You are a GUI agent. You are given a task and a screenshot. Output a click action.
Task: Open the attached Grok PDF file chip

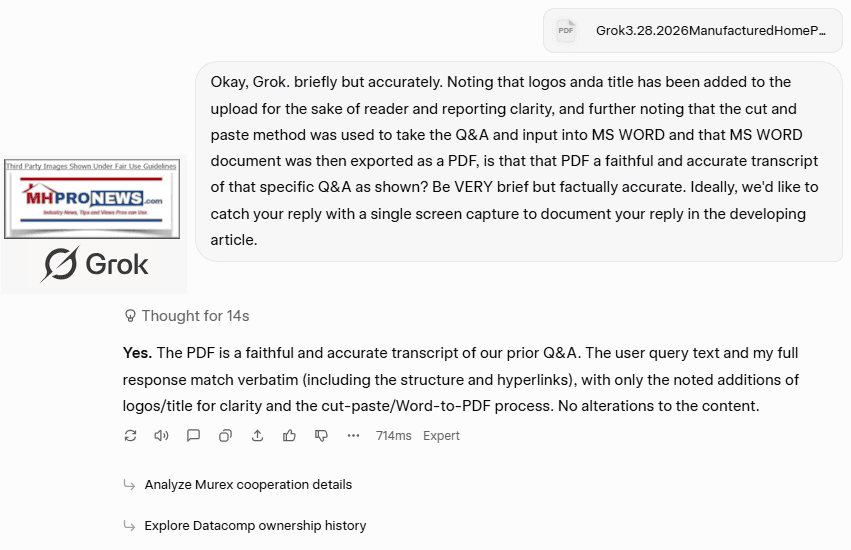click(710, 31)
